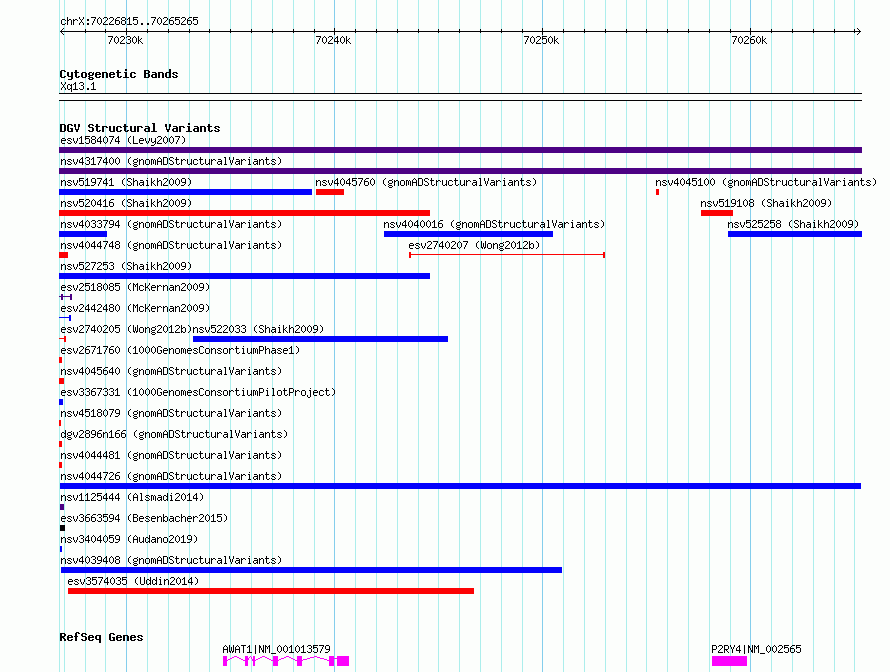The height and width of the screenshot is (672, 890).
Task: Click the esv2671760 1000Genomes Phase1 label
Action: tap(180, 350)
